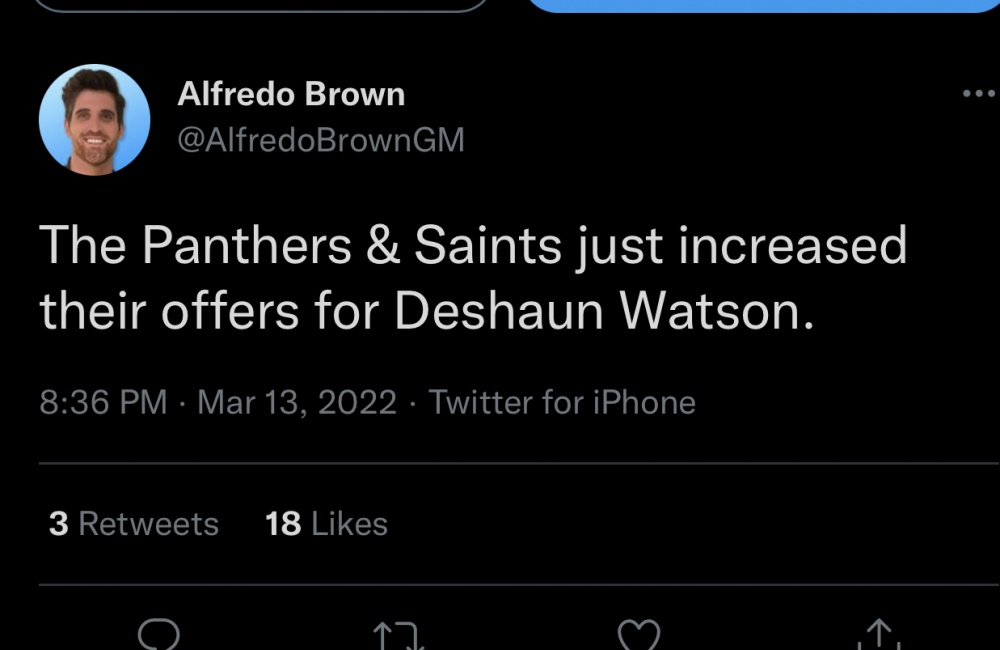Tap the share upload icon
The height and width of the screenshot is (650, 1000).
tap(878, 635)
